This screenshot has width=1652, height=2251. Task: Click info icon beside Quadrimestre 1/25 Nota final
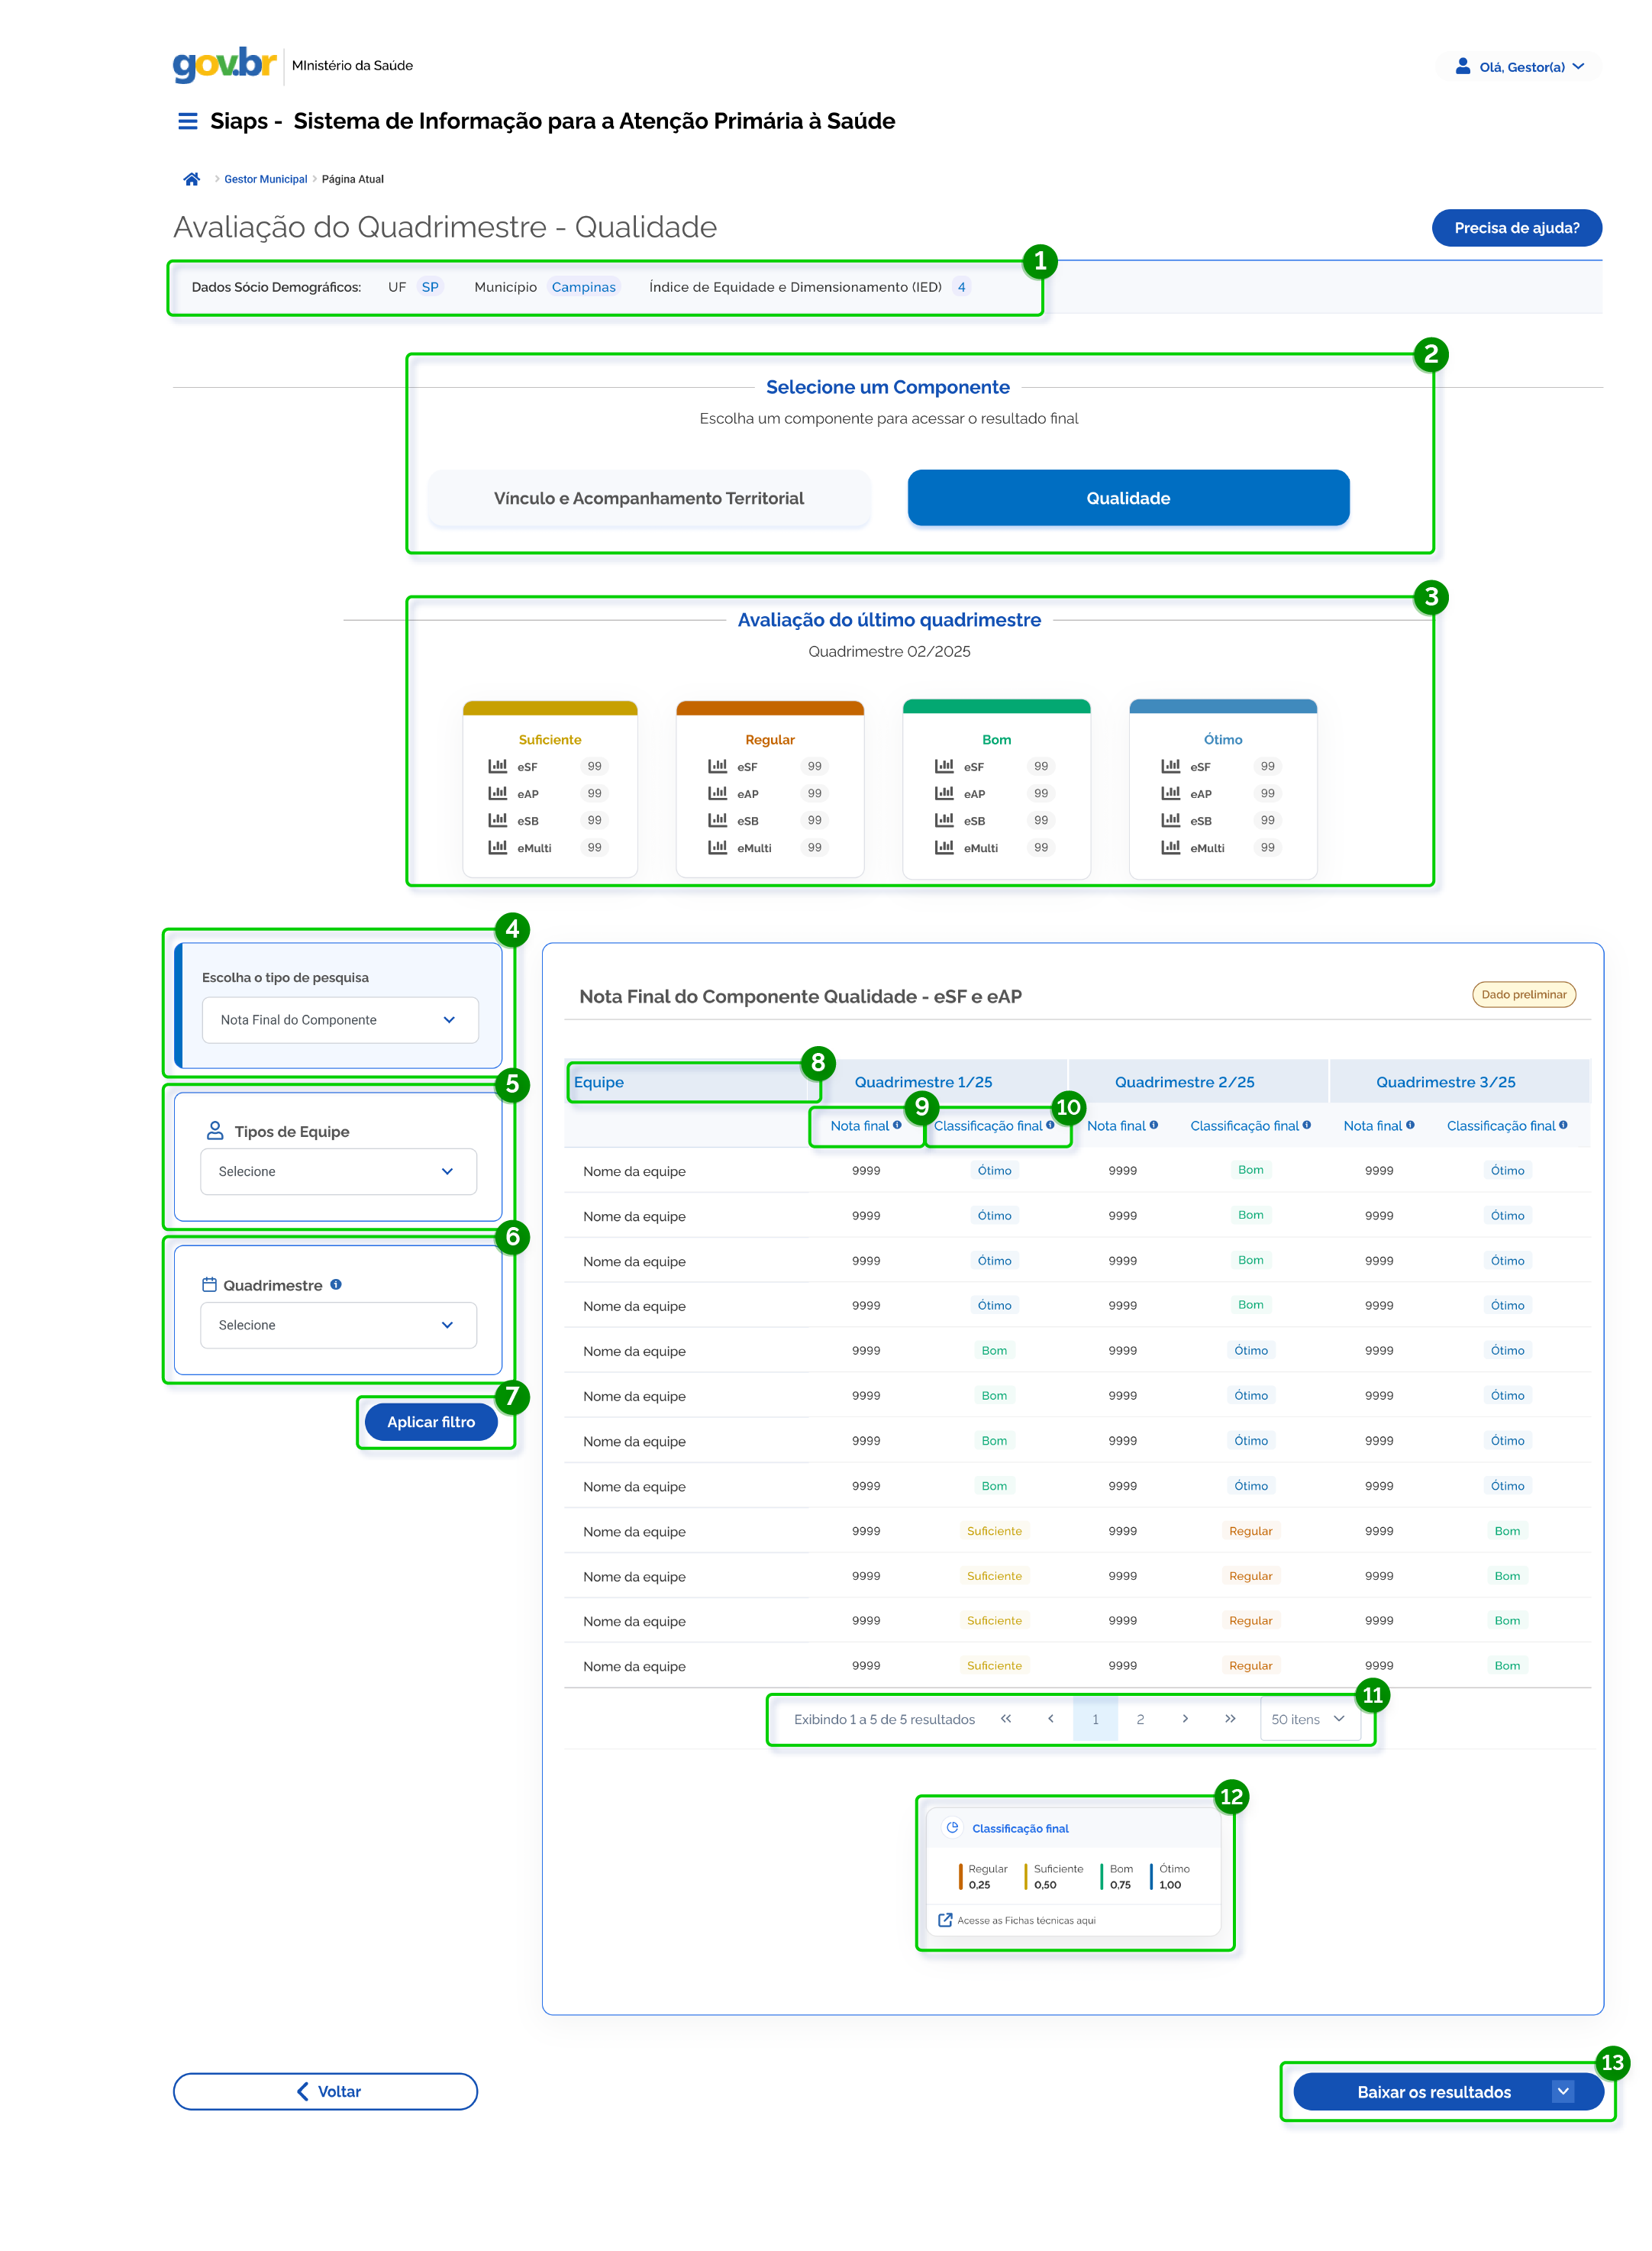click(x=897, y=1125)
